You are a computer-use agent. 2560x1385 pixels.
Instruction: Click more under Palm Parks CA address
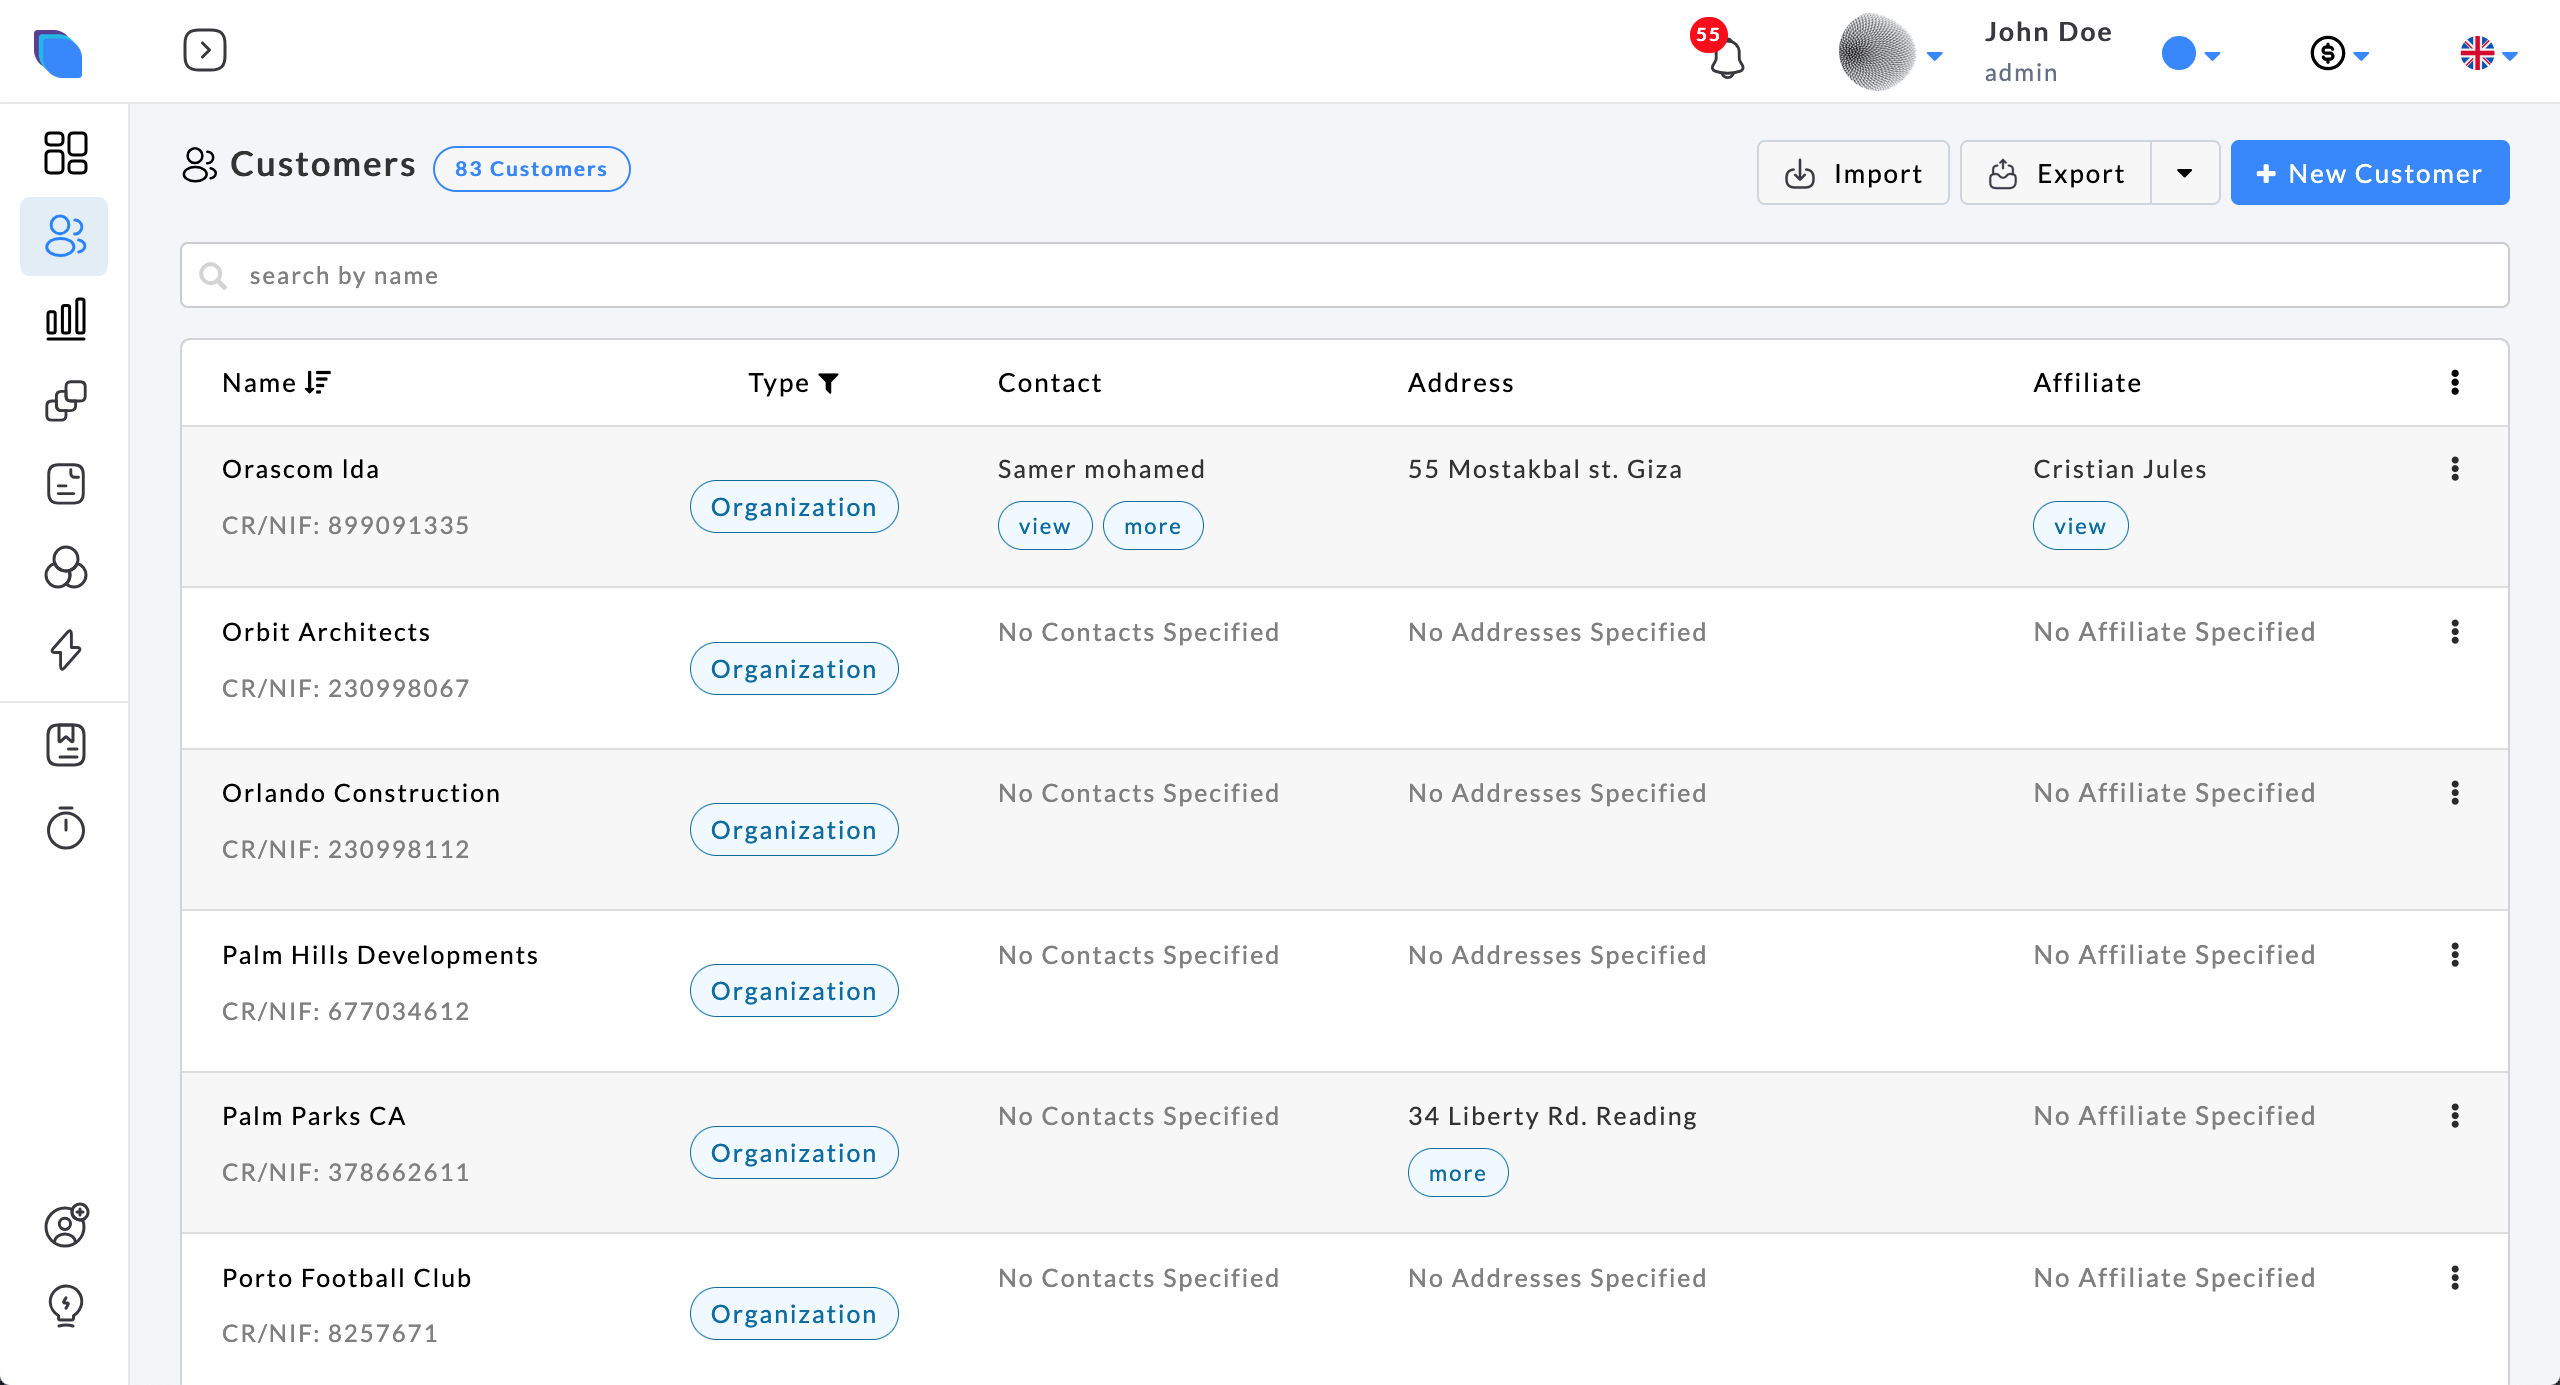[1457, 1173]
